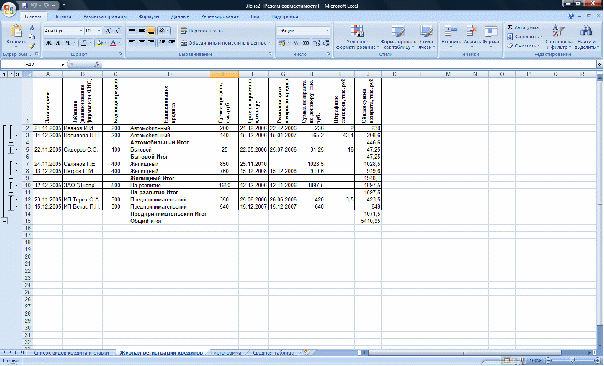Adjust the zoom slider in status bar
Viewport: 604px width, 366px height.
(573, 361)
